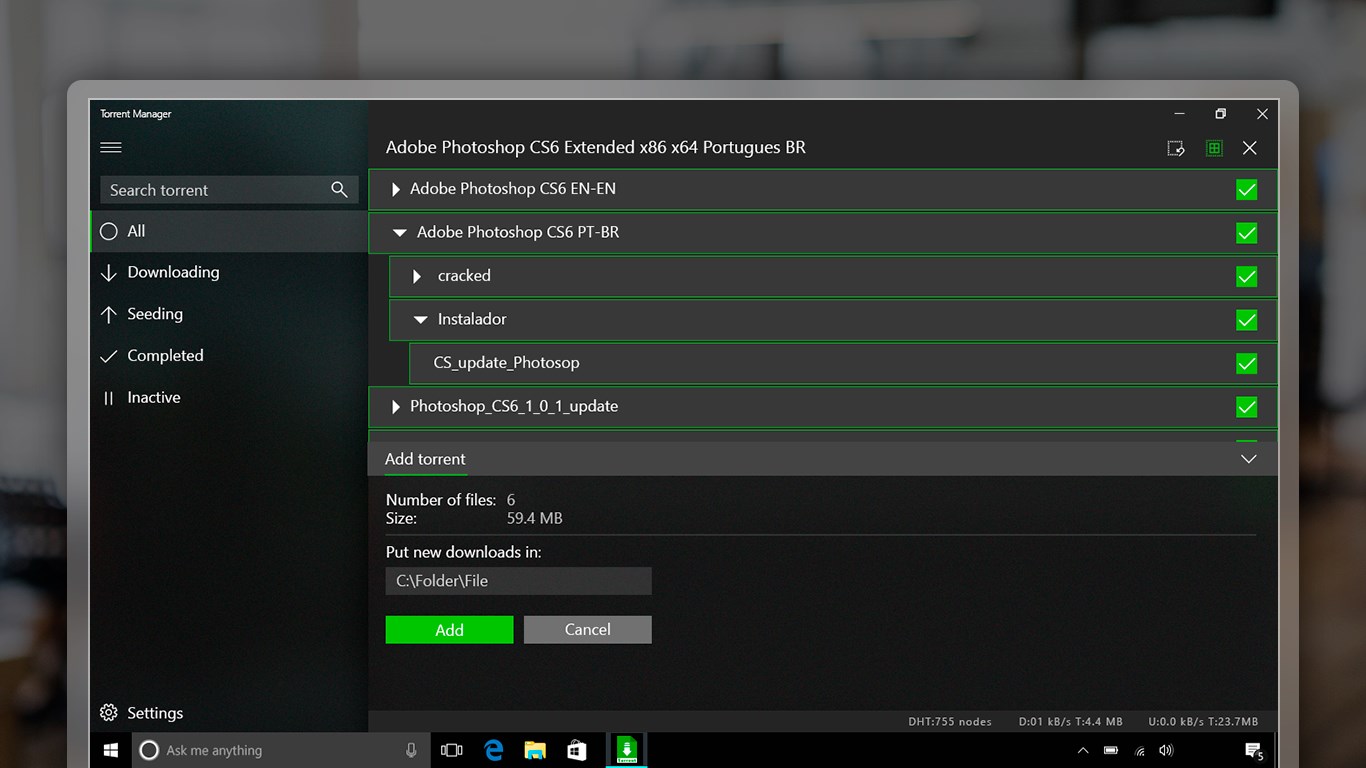This screenshot has width=1366, height=768.
Task: Select the CS_update_Photosop file row
Action: click(x=843, y=364)
